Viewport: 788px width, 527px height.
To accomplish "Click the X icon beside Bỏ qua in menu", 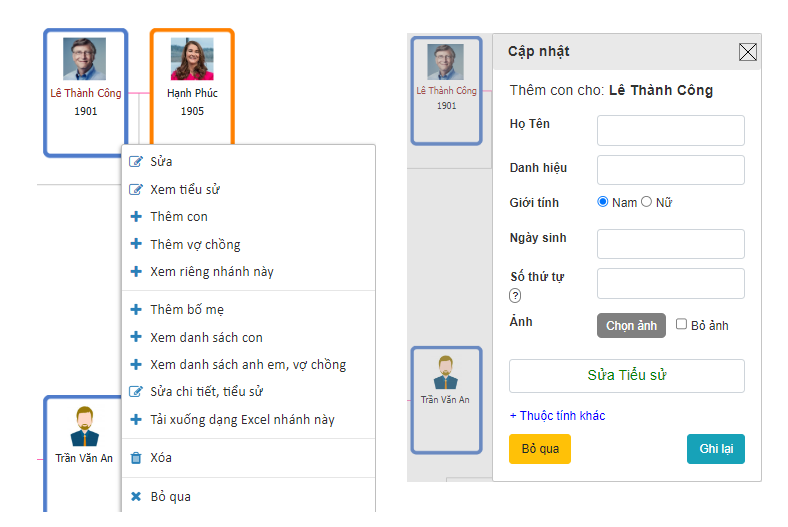I will tap(136, 497).
